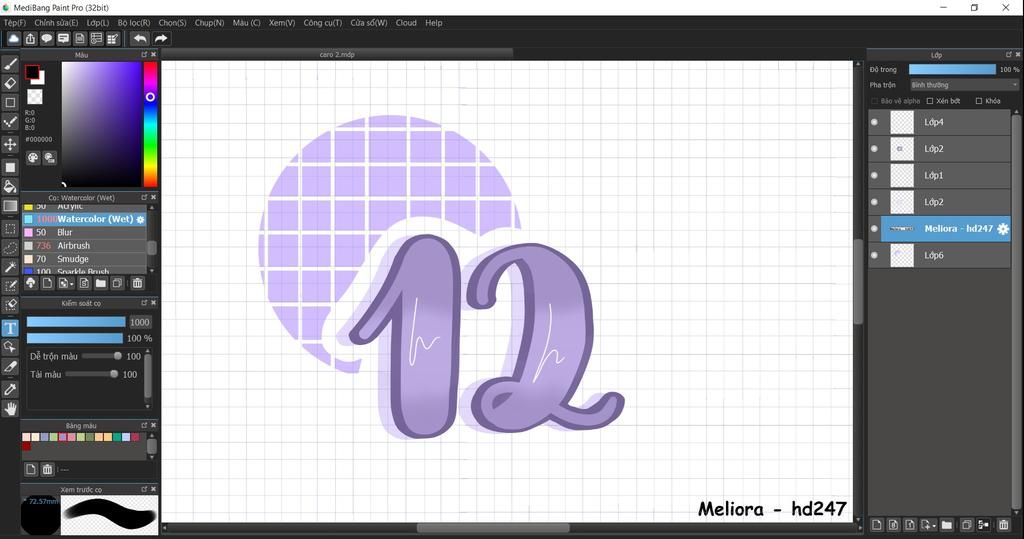Add a layer folder in layer panel
This screenshot has height=539, width=1024.
[946, 525]
